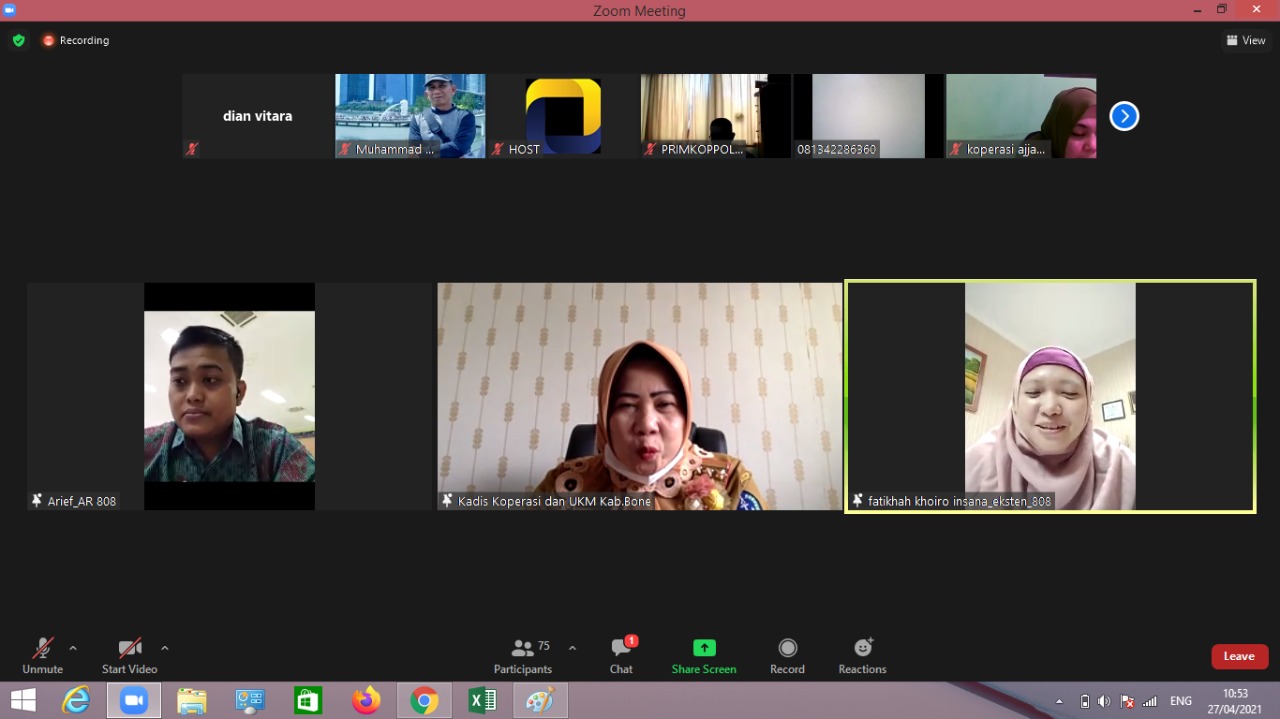Image resolution: width=1280 pixels, height=719 pixels.
Task: Open Excel from the Windows taskbar
Action: click(x=482, y=701)
